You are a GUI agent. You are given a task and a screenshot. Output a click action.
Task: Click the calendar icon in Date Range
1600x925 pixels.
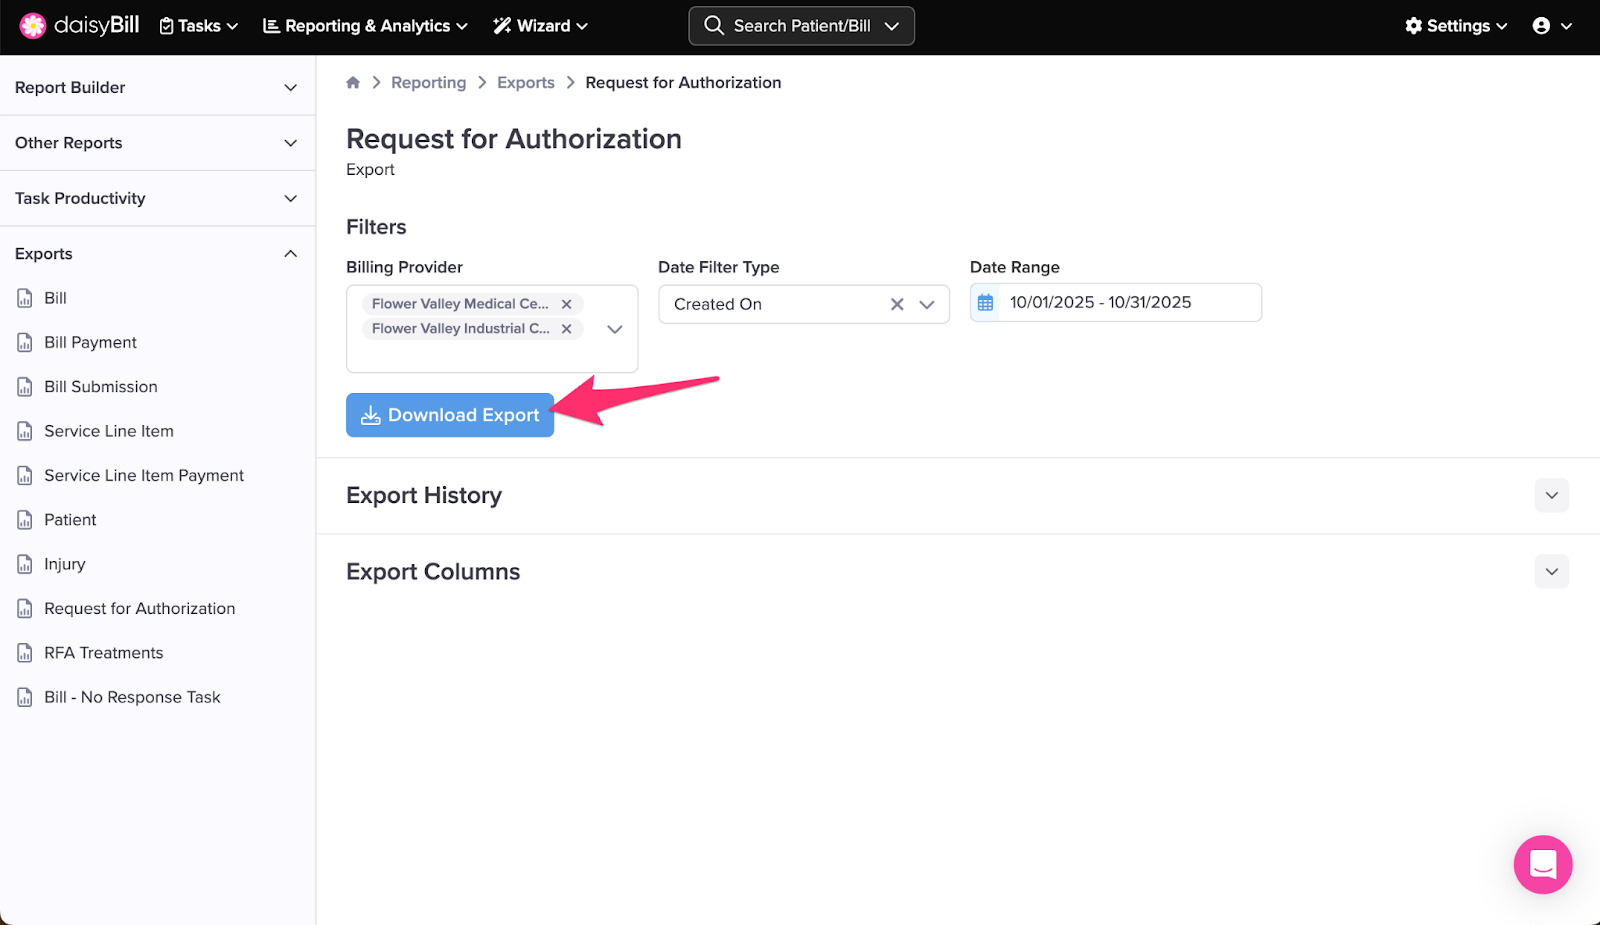coord(986,303)
